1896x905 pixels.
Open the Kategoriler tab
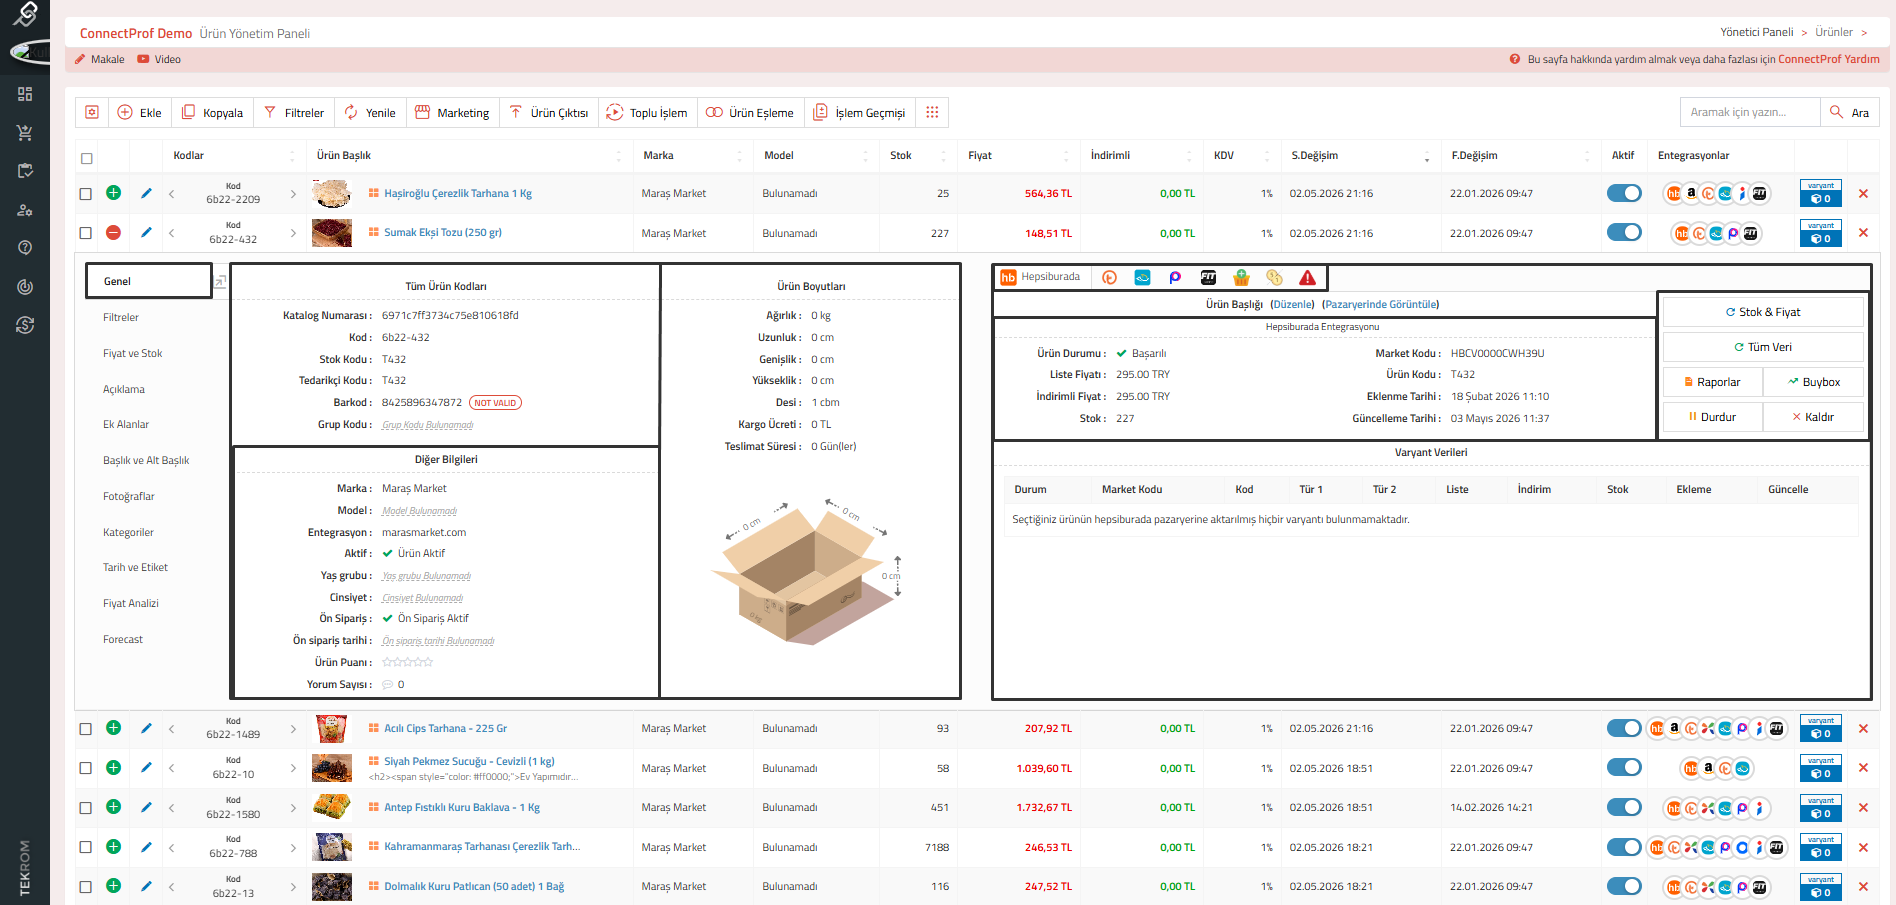point(128,533)
